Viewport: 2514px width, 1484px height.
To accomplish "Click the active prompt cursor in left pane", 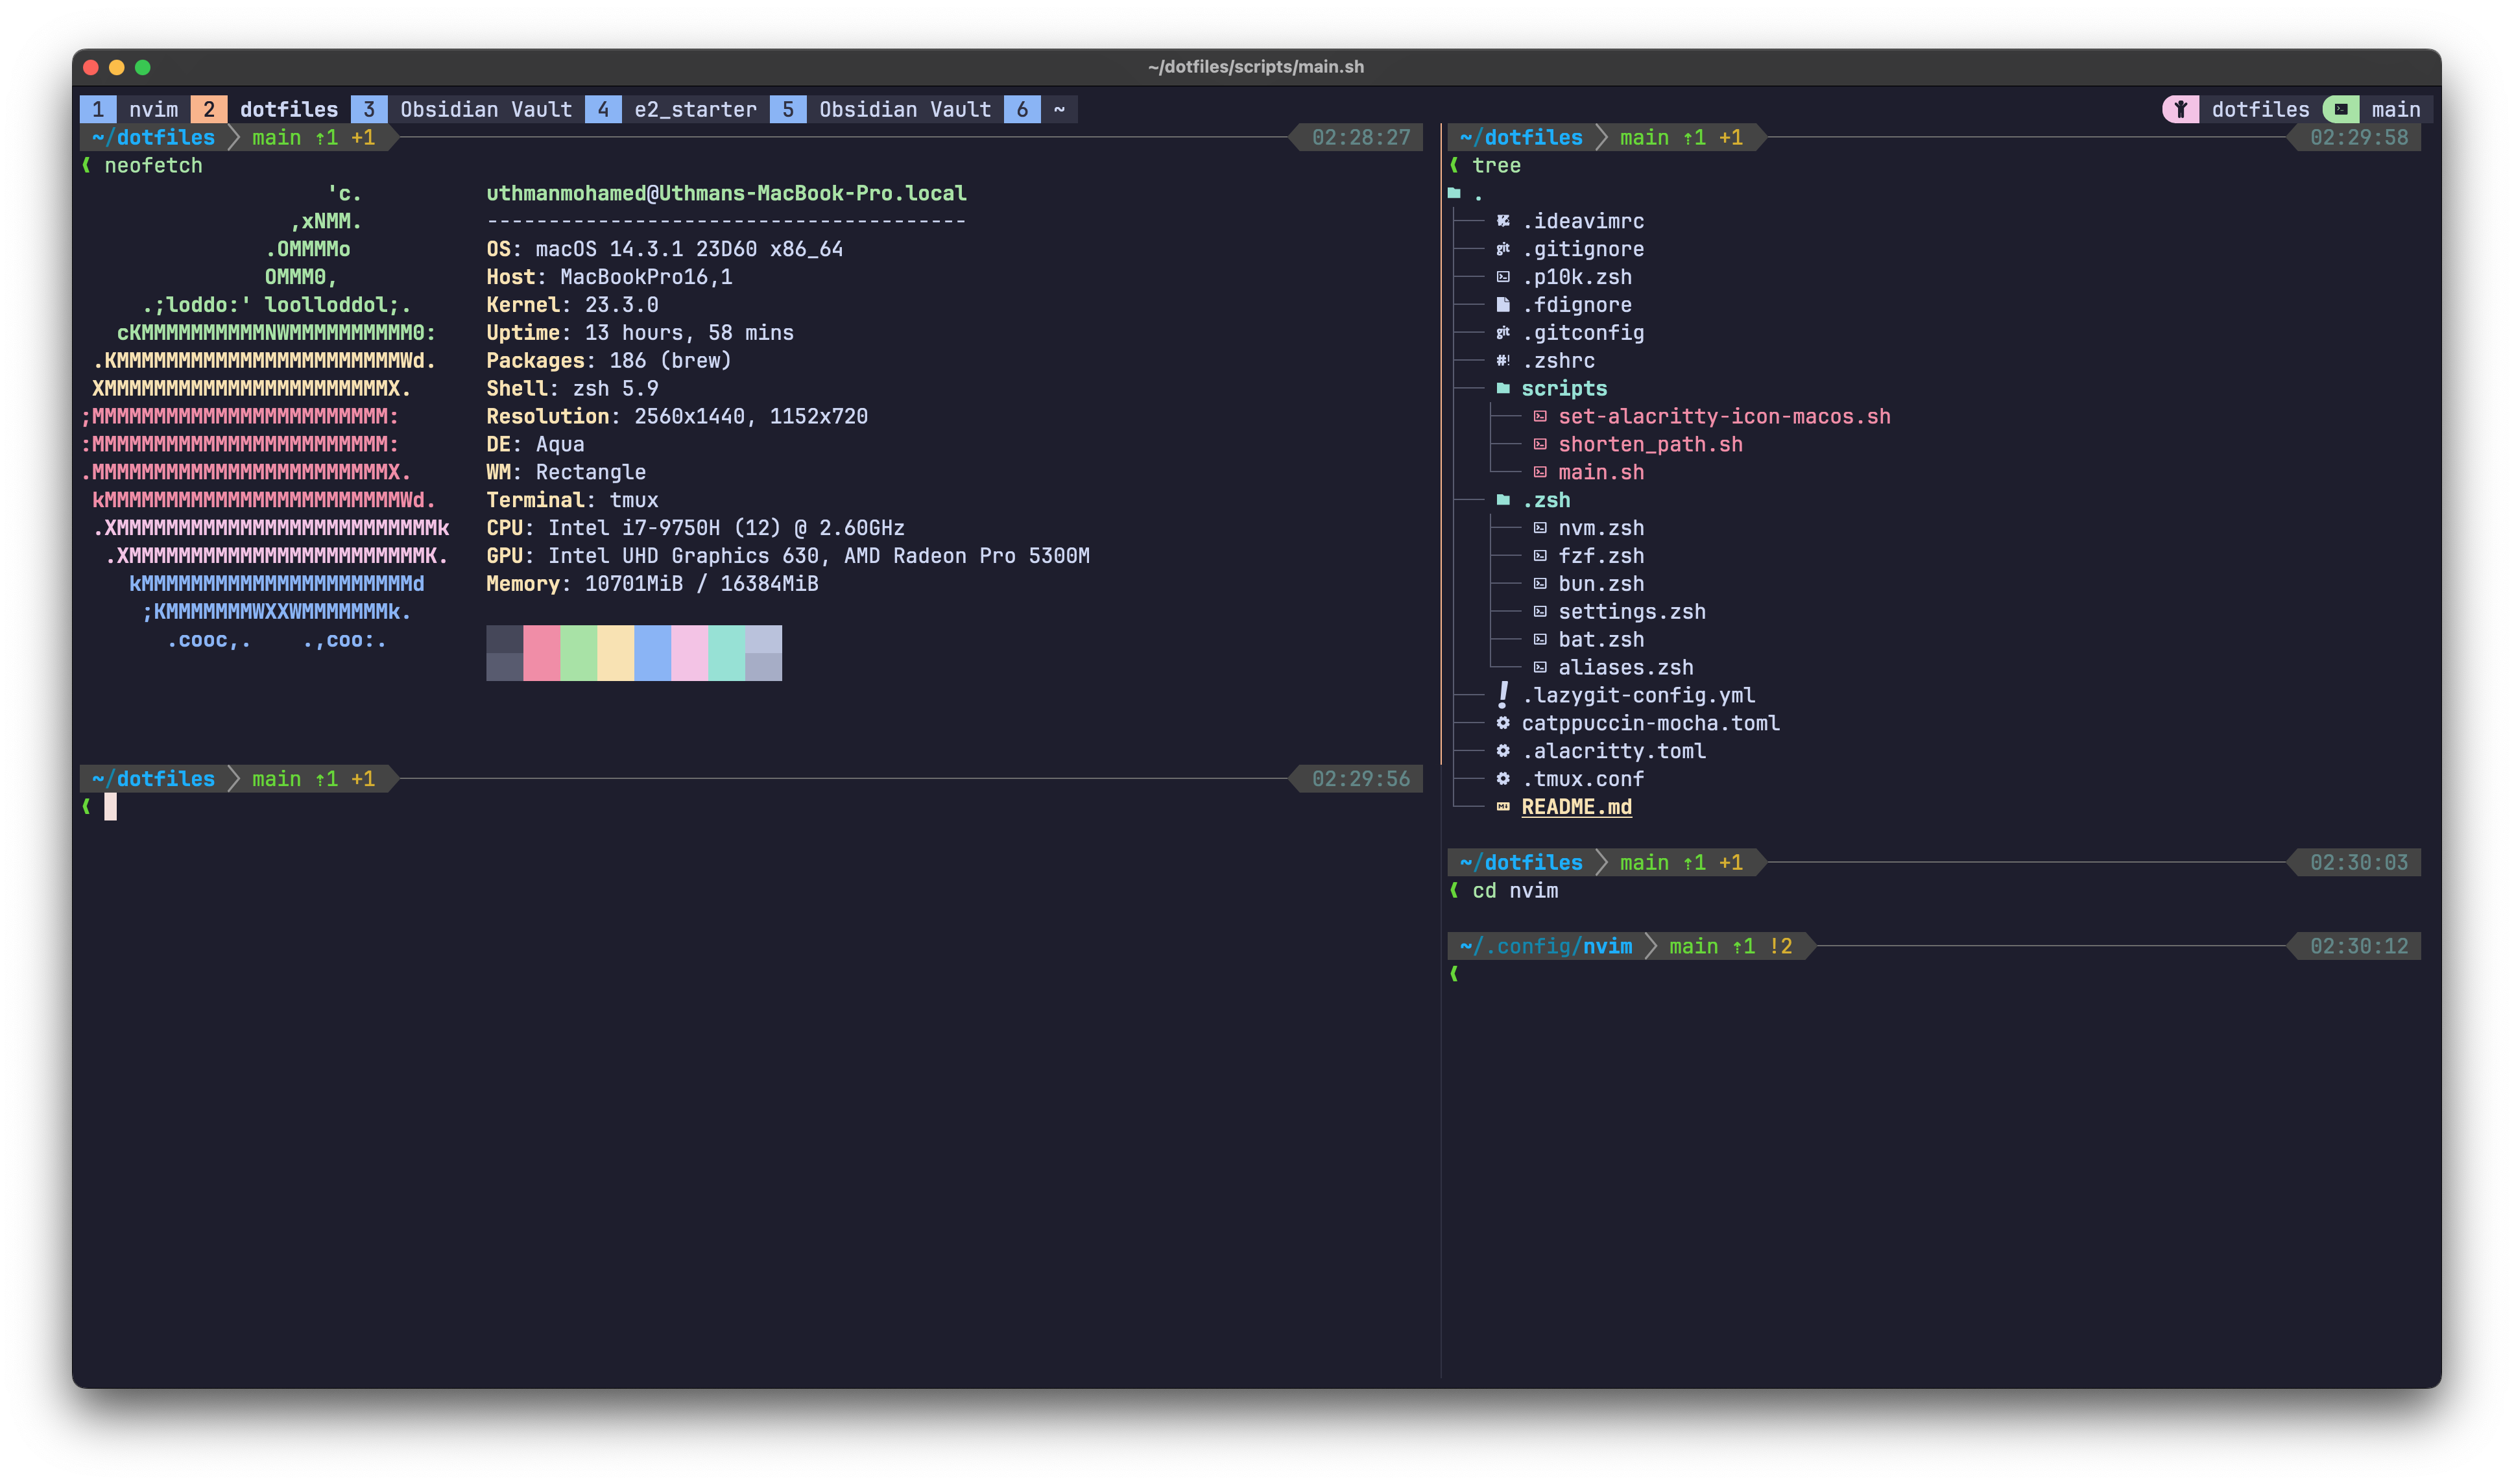I will pos(110,806).
